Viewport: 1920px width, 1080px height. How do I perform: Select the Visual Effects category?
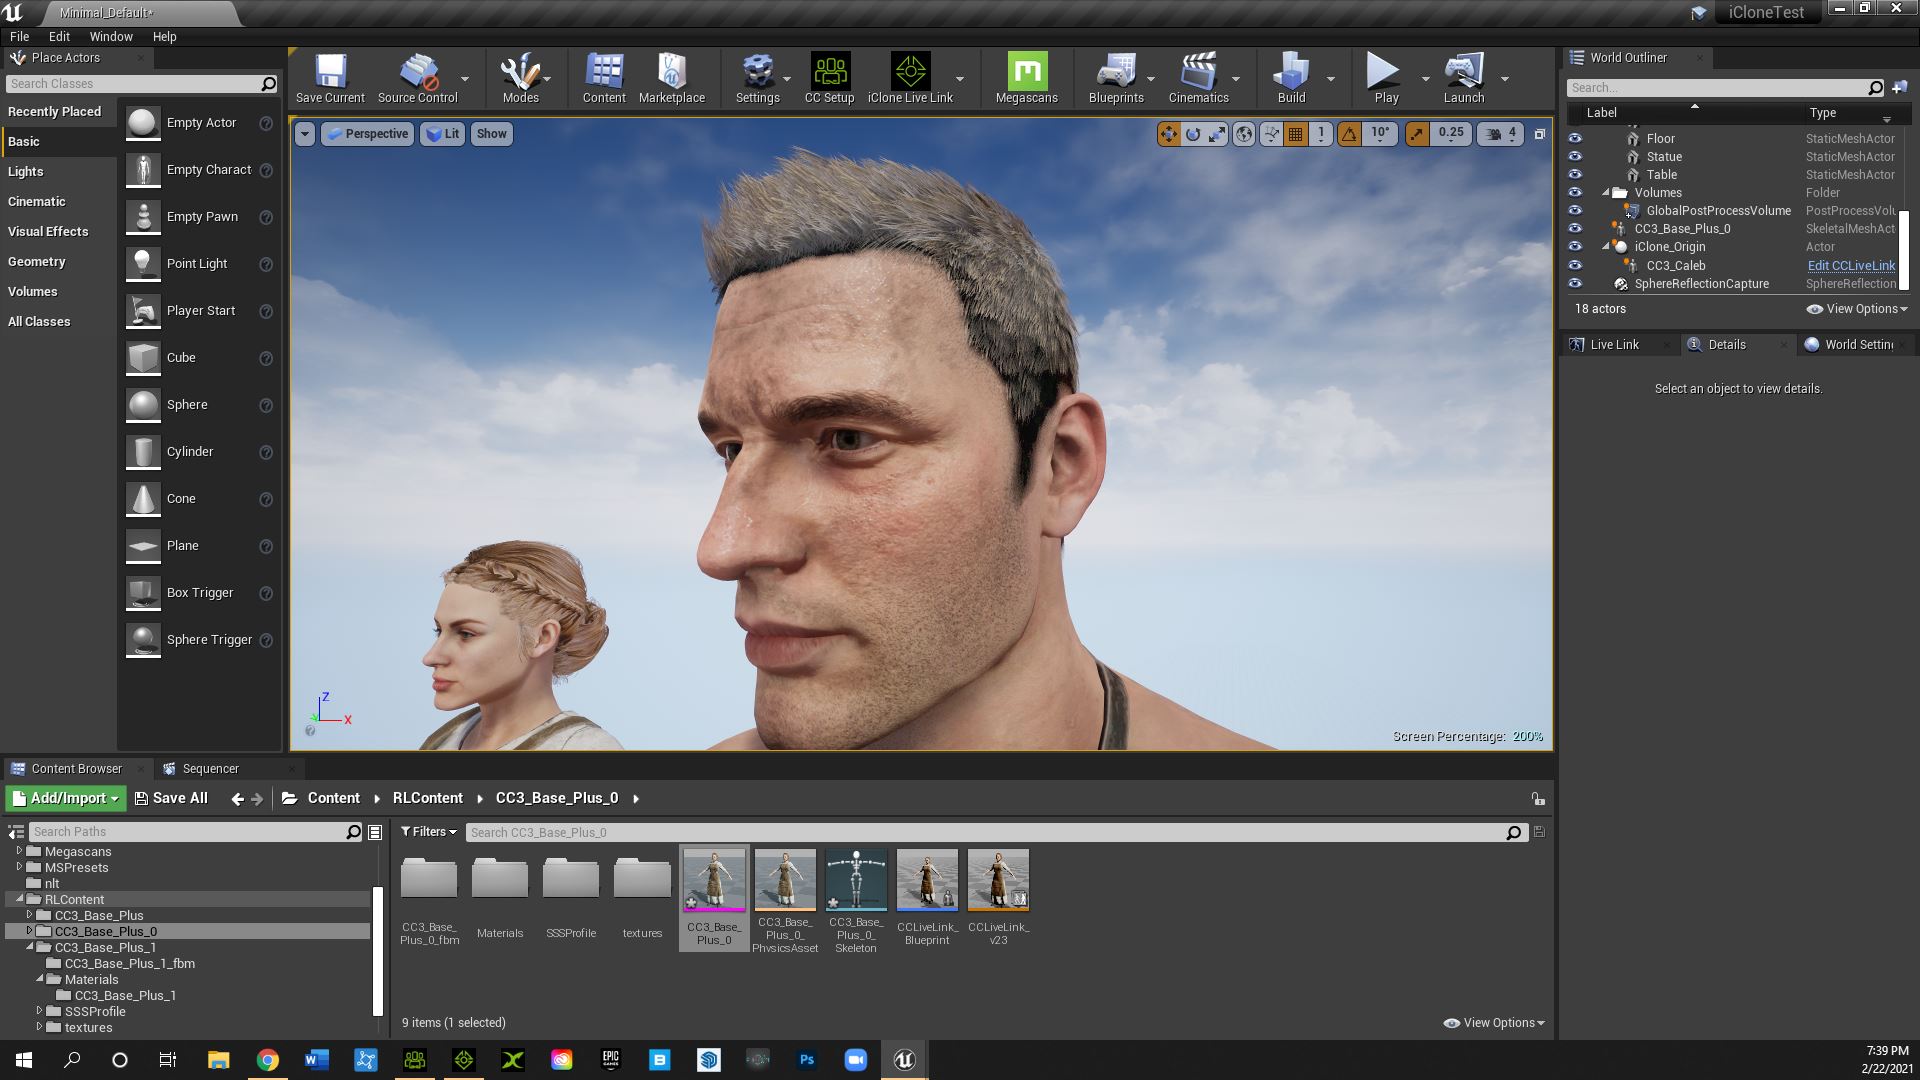click(48, 232)
